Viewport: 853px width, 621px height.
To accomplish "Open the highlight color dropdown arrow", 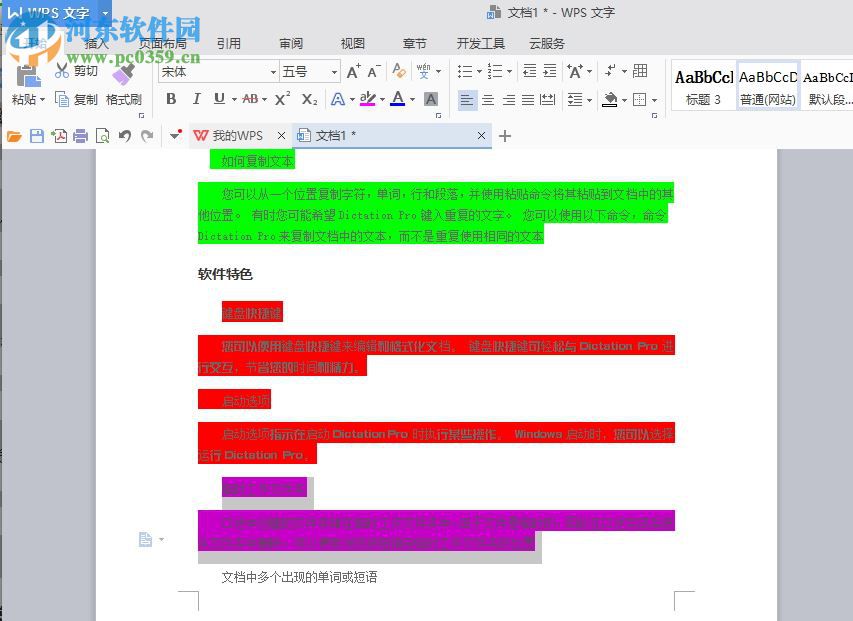I will [x=381, y=100].
